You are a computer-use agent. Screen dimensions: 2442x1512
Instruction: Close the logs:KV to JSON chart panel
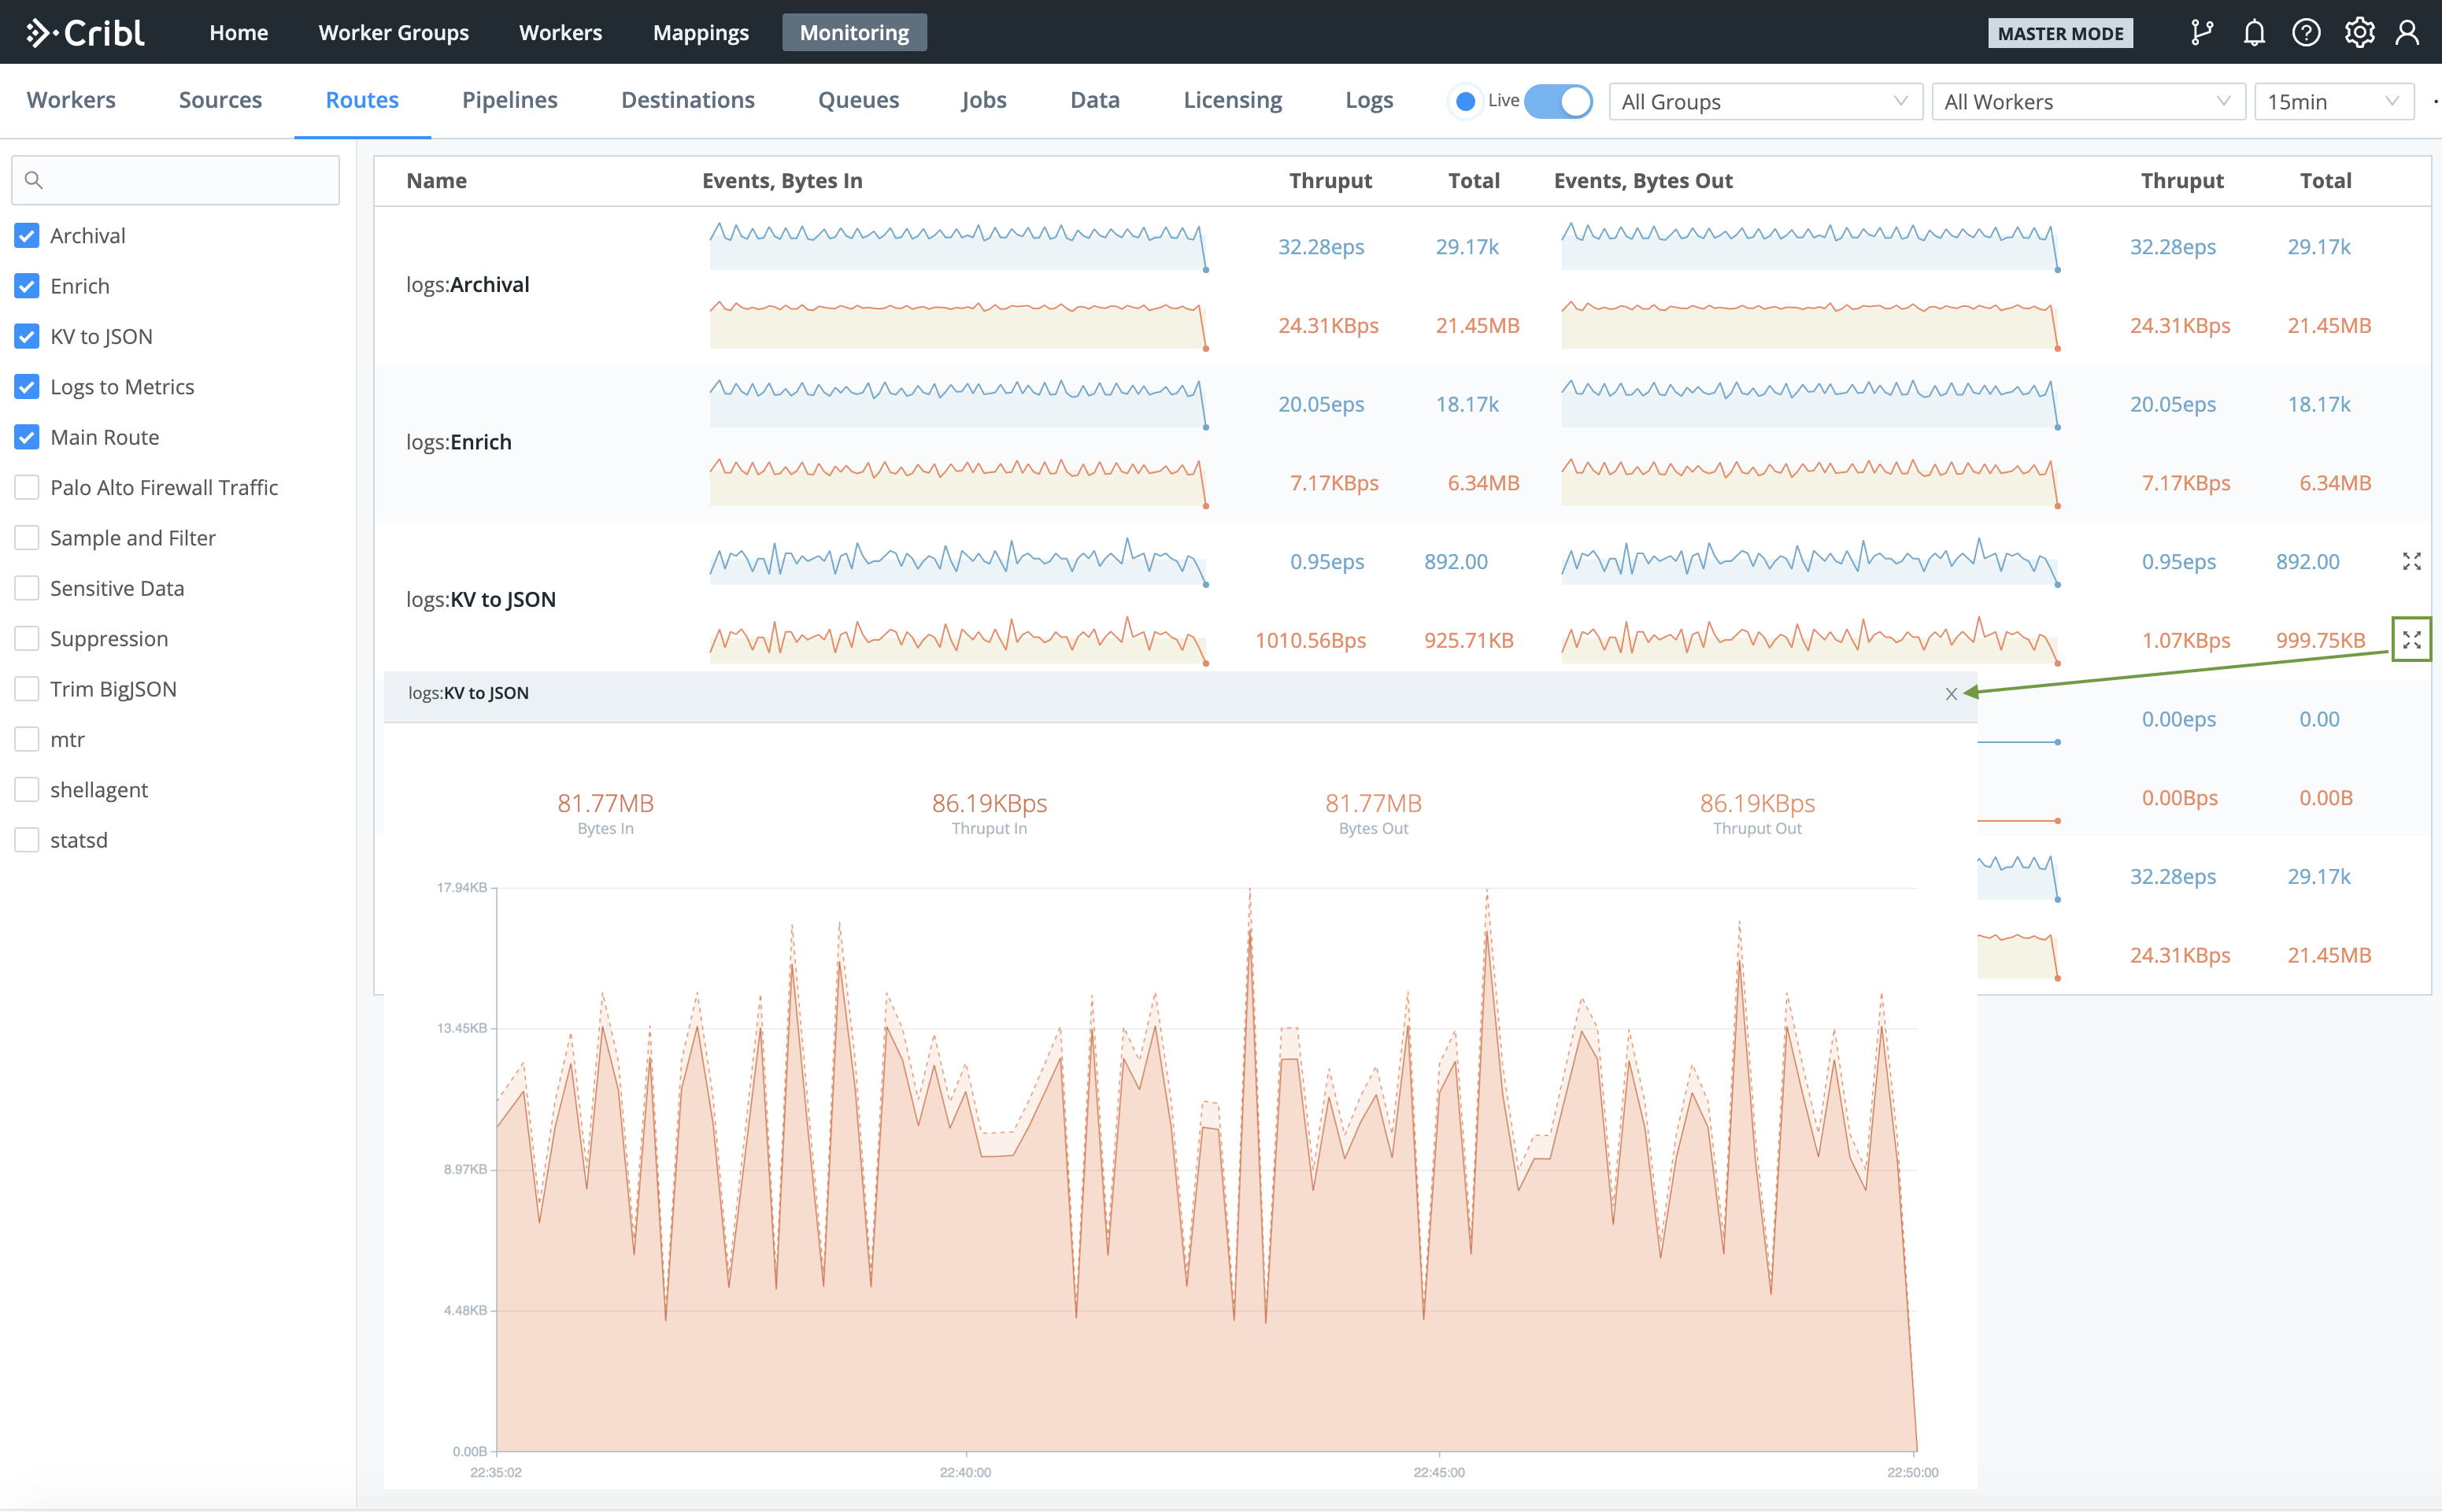1951,694
